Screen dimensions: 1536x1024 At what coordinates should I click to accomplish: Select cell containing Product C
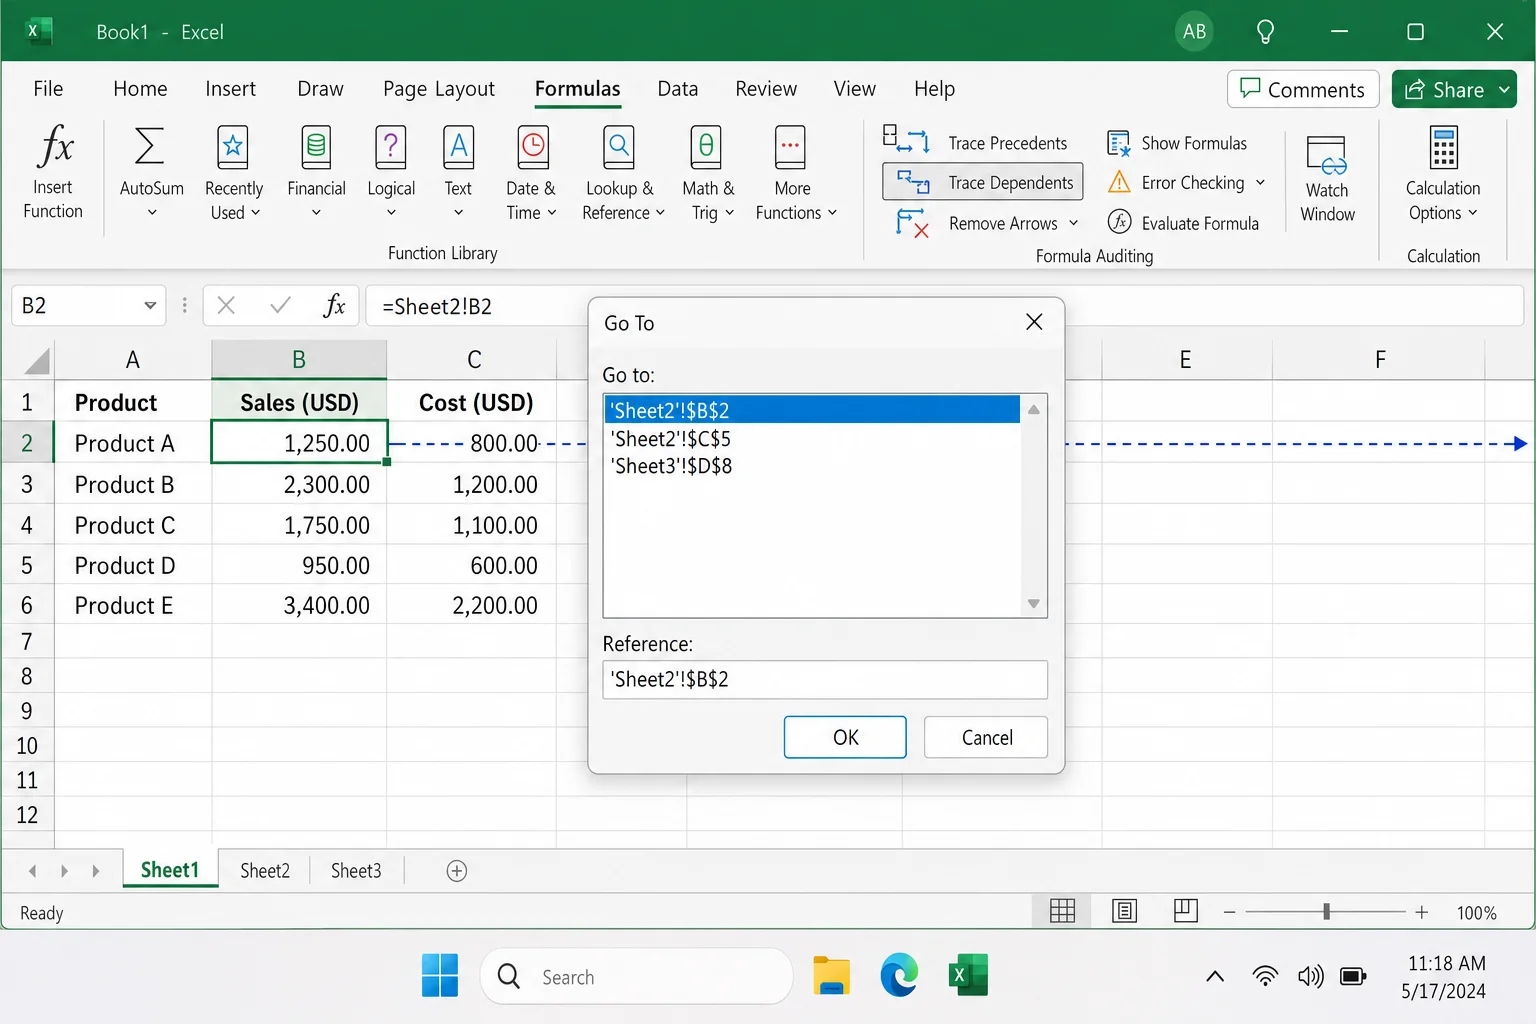(x=133, y=525)
